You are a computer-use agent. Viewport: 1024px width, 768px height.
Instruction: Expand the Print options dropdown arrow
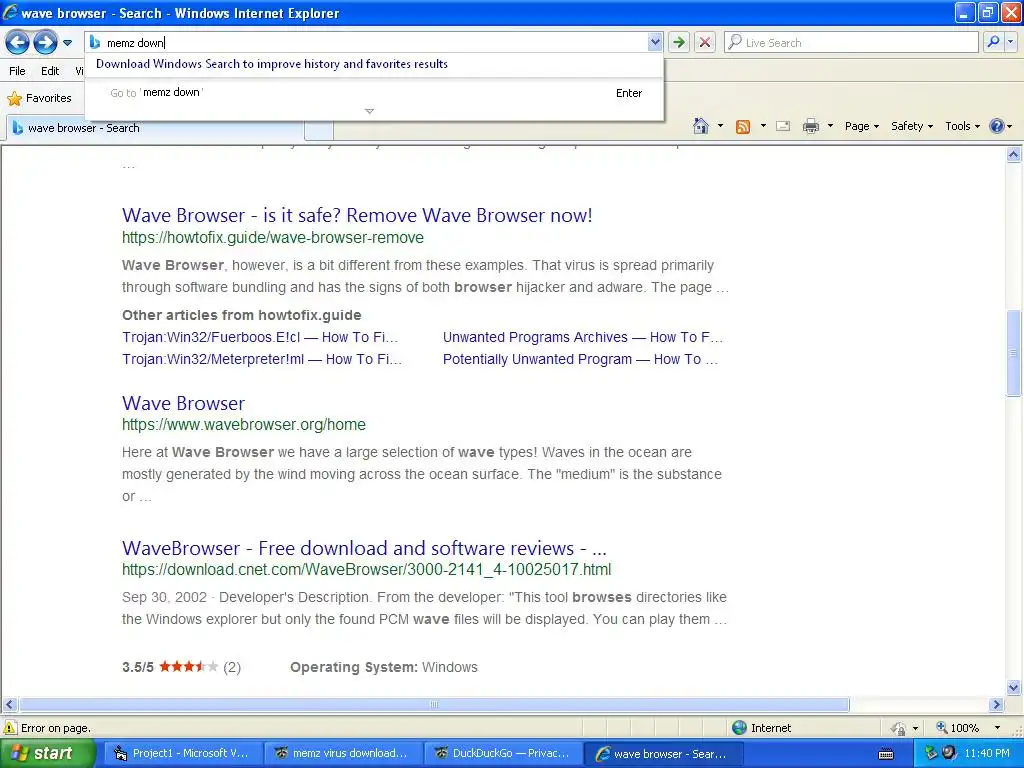click(830, 126)
